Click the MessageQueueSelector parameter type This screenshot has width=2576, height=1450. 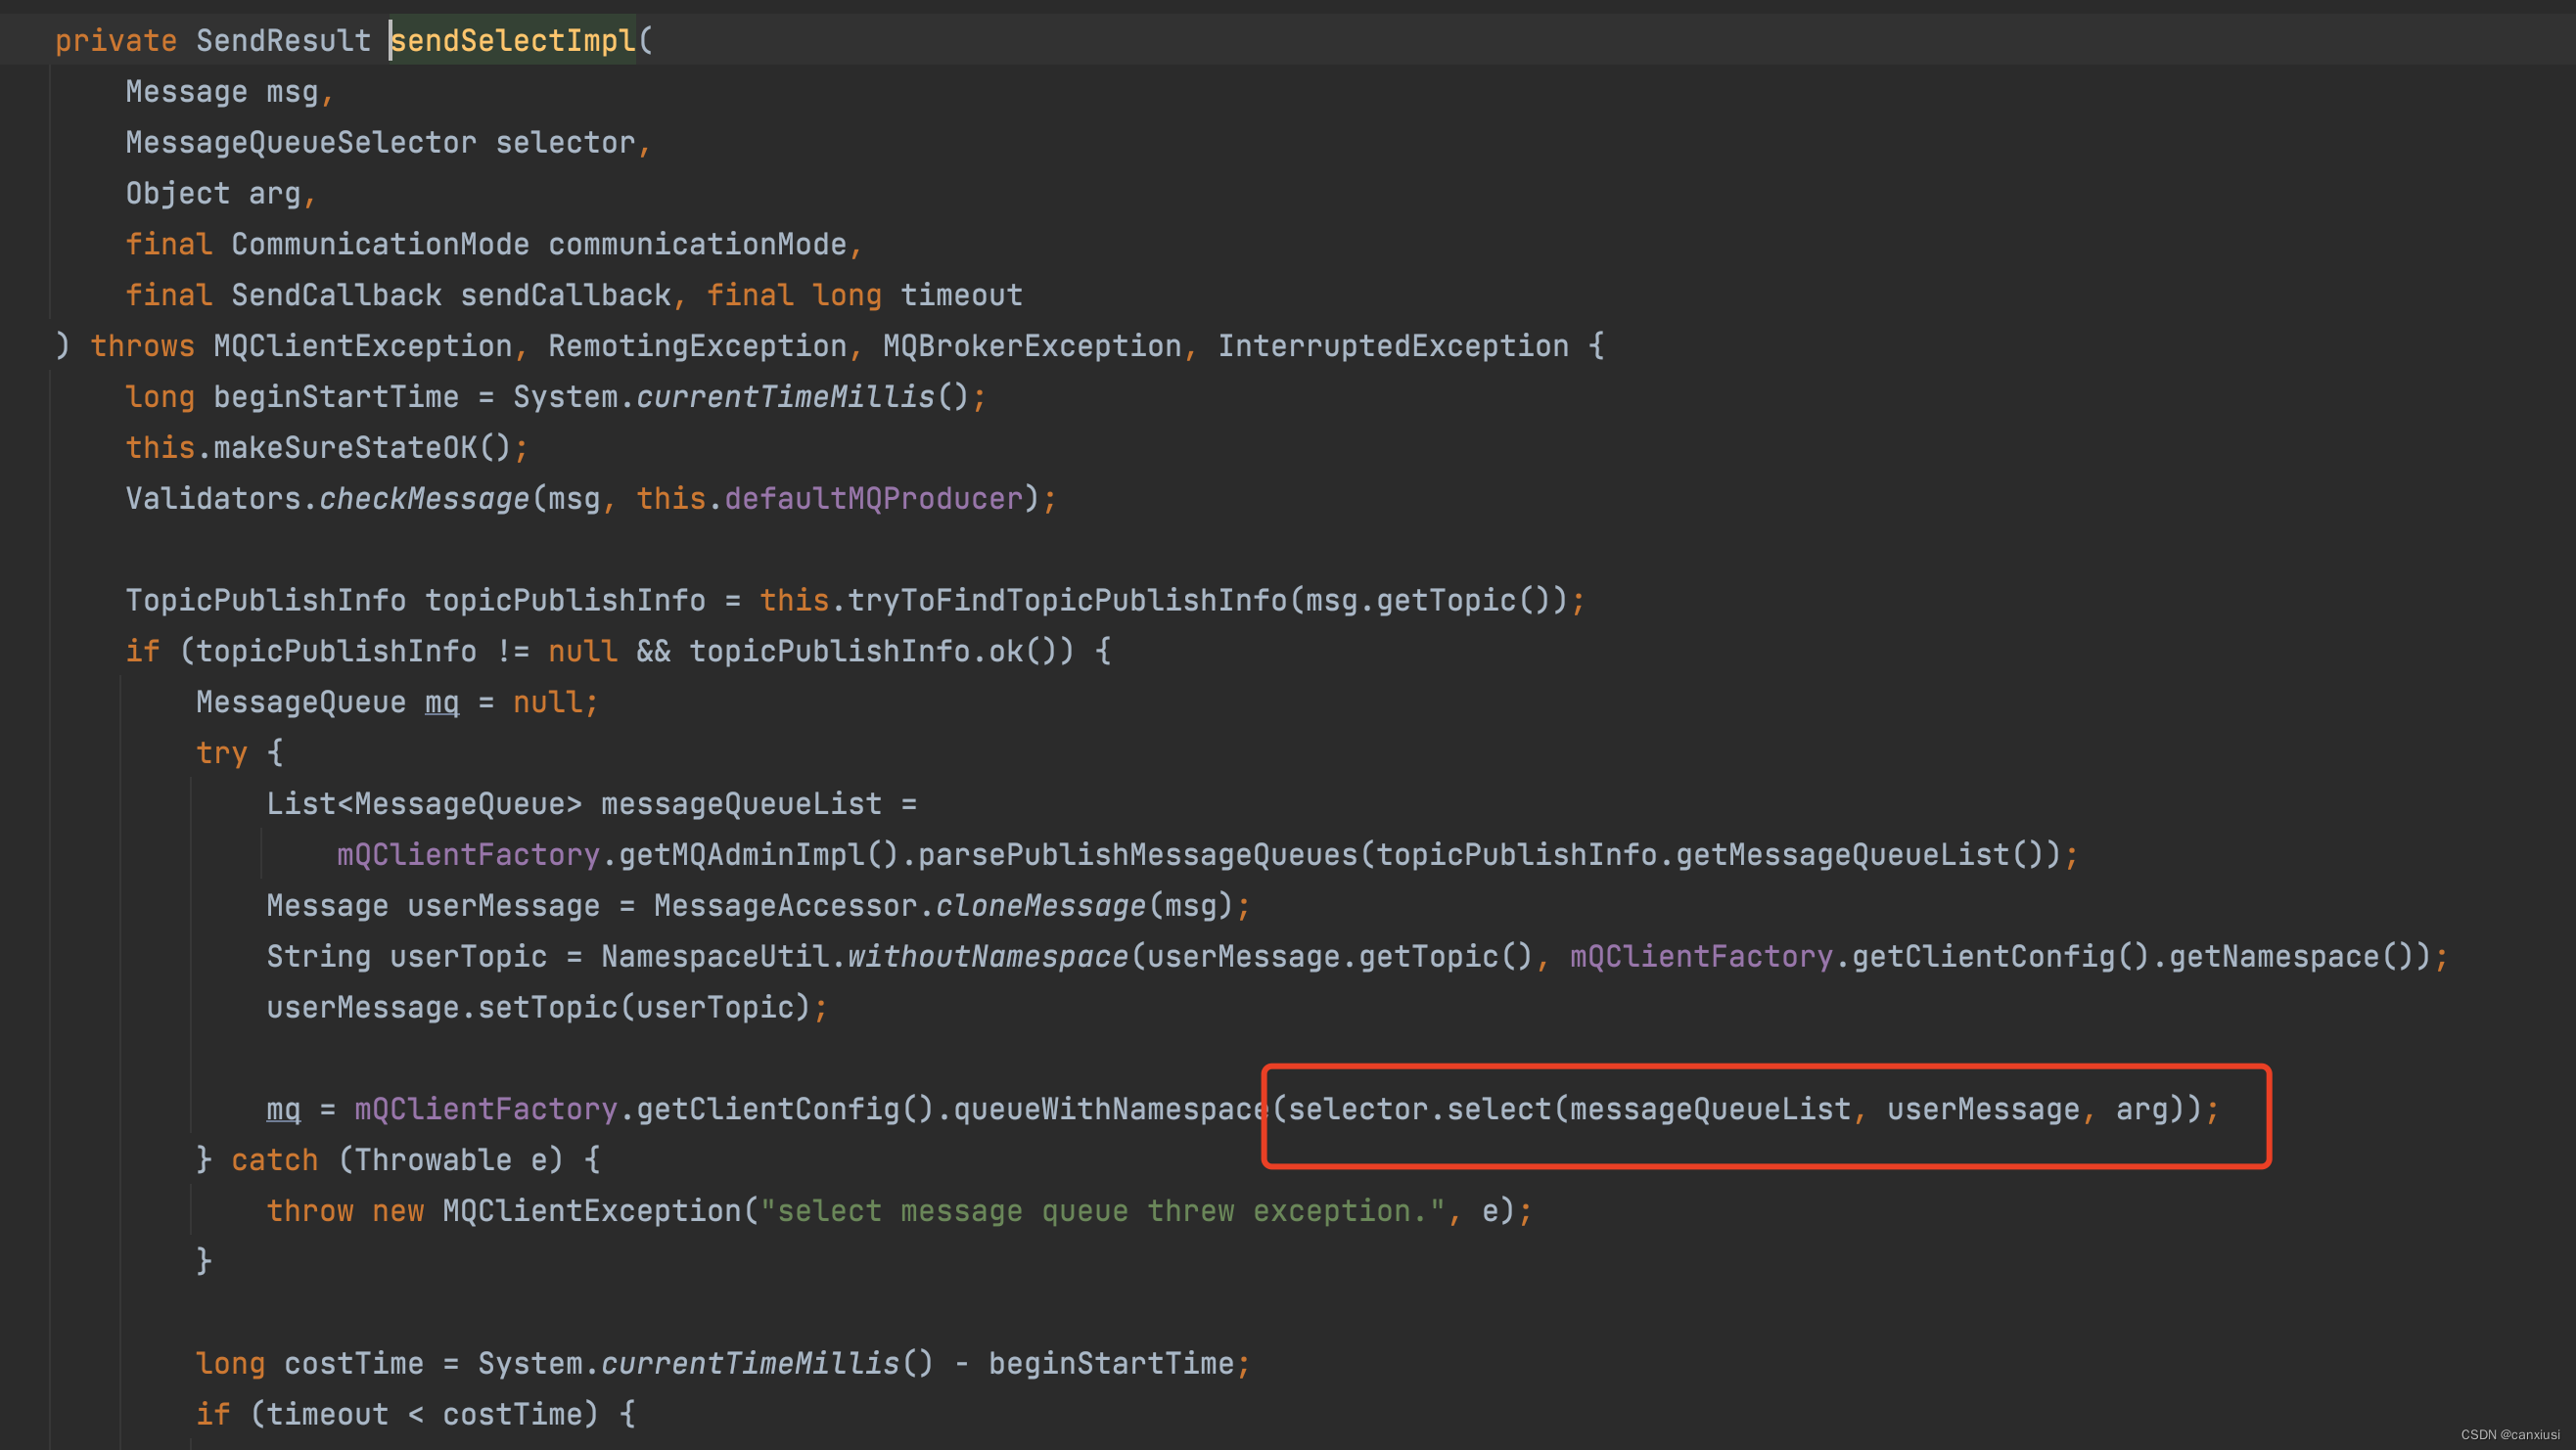click(x=300, y=142)
